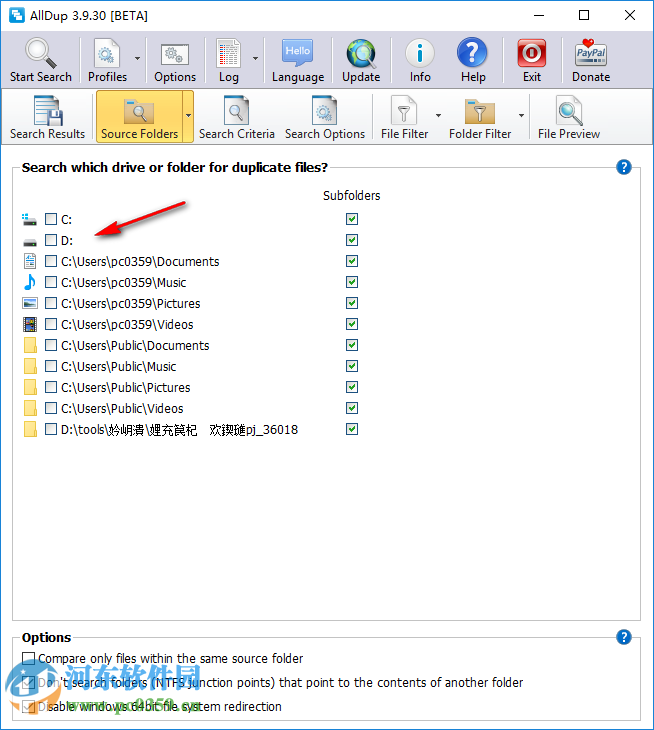
Task: Check C:\Users\pc0359\Videos folder checkbox
Action: pyautogui.click(x=51, y=324)
